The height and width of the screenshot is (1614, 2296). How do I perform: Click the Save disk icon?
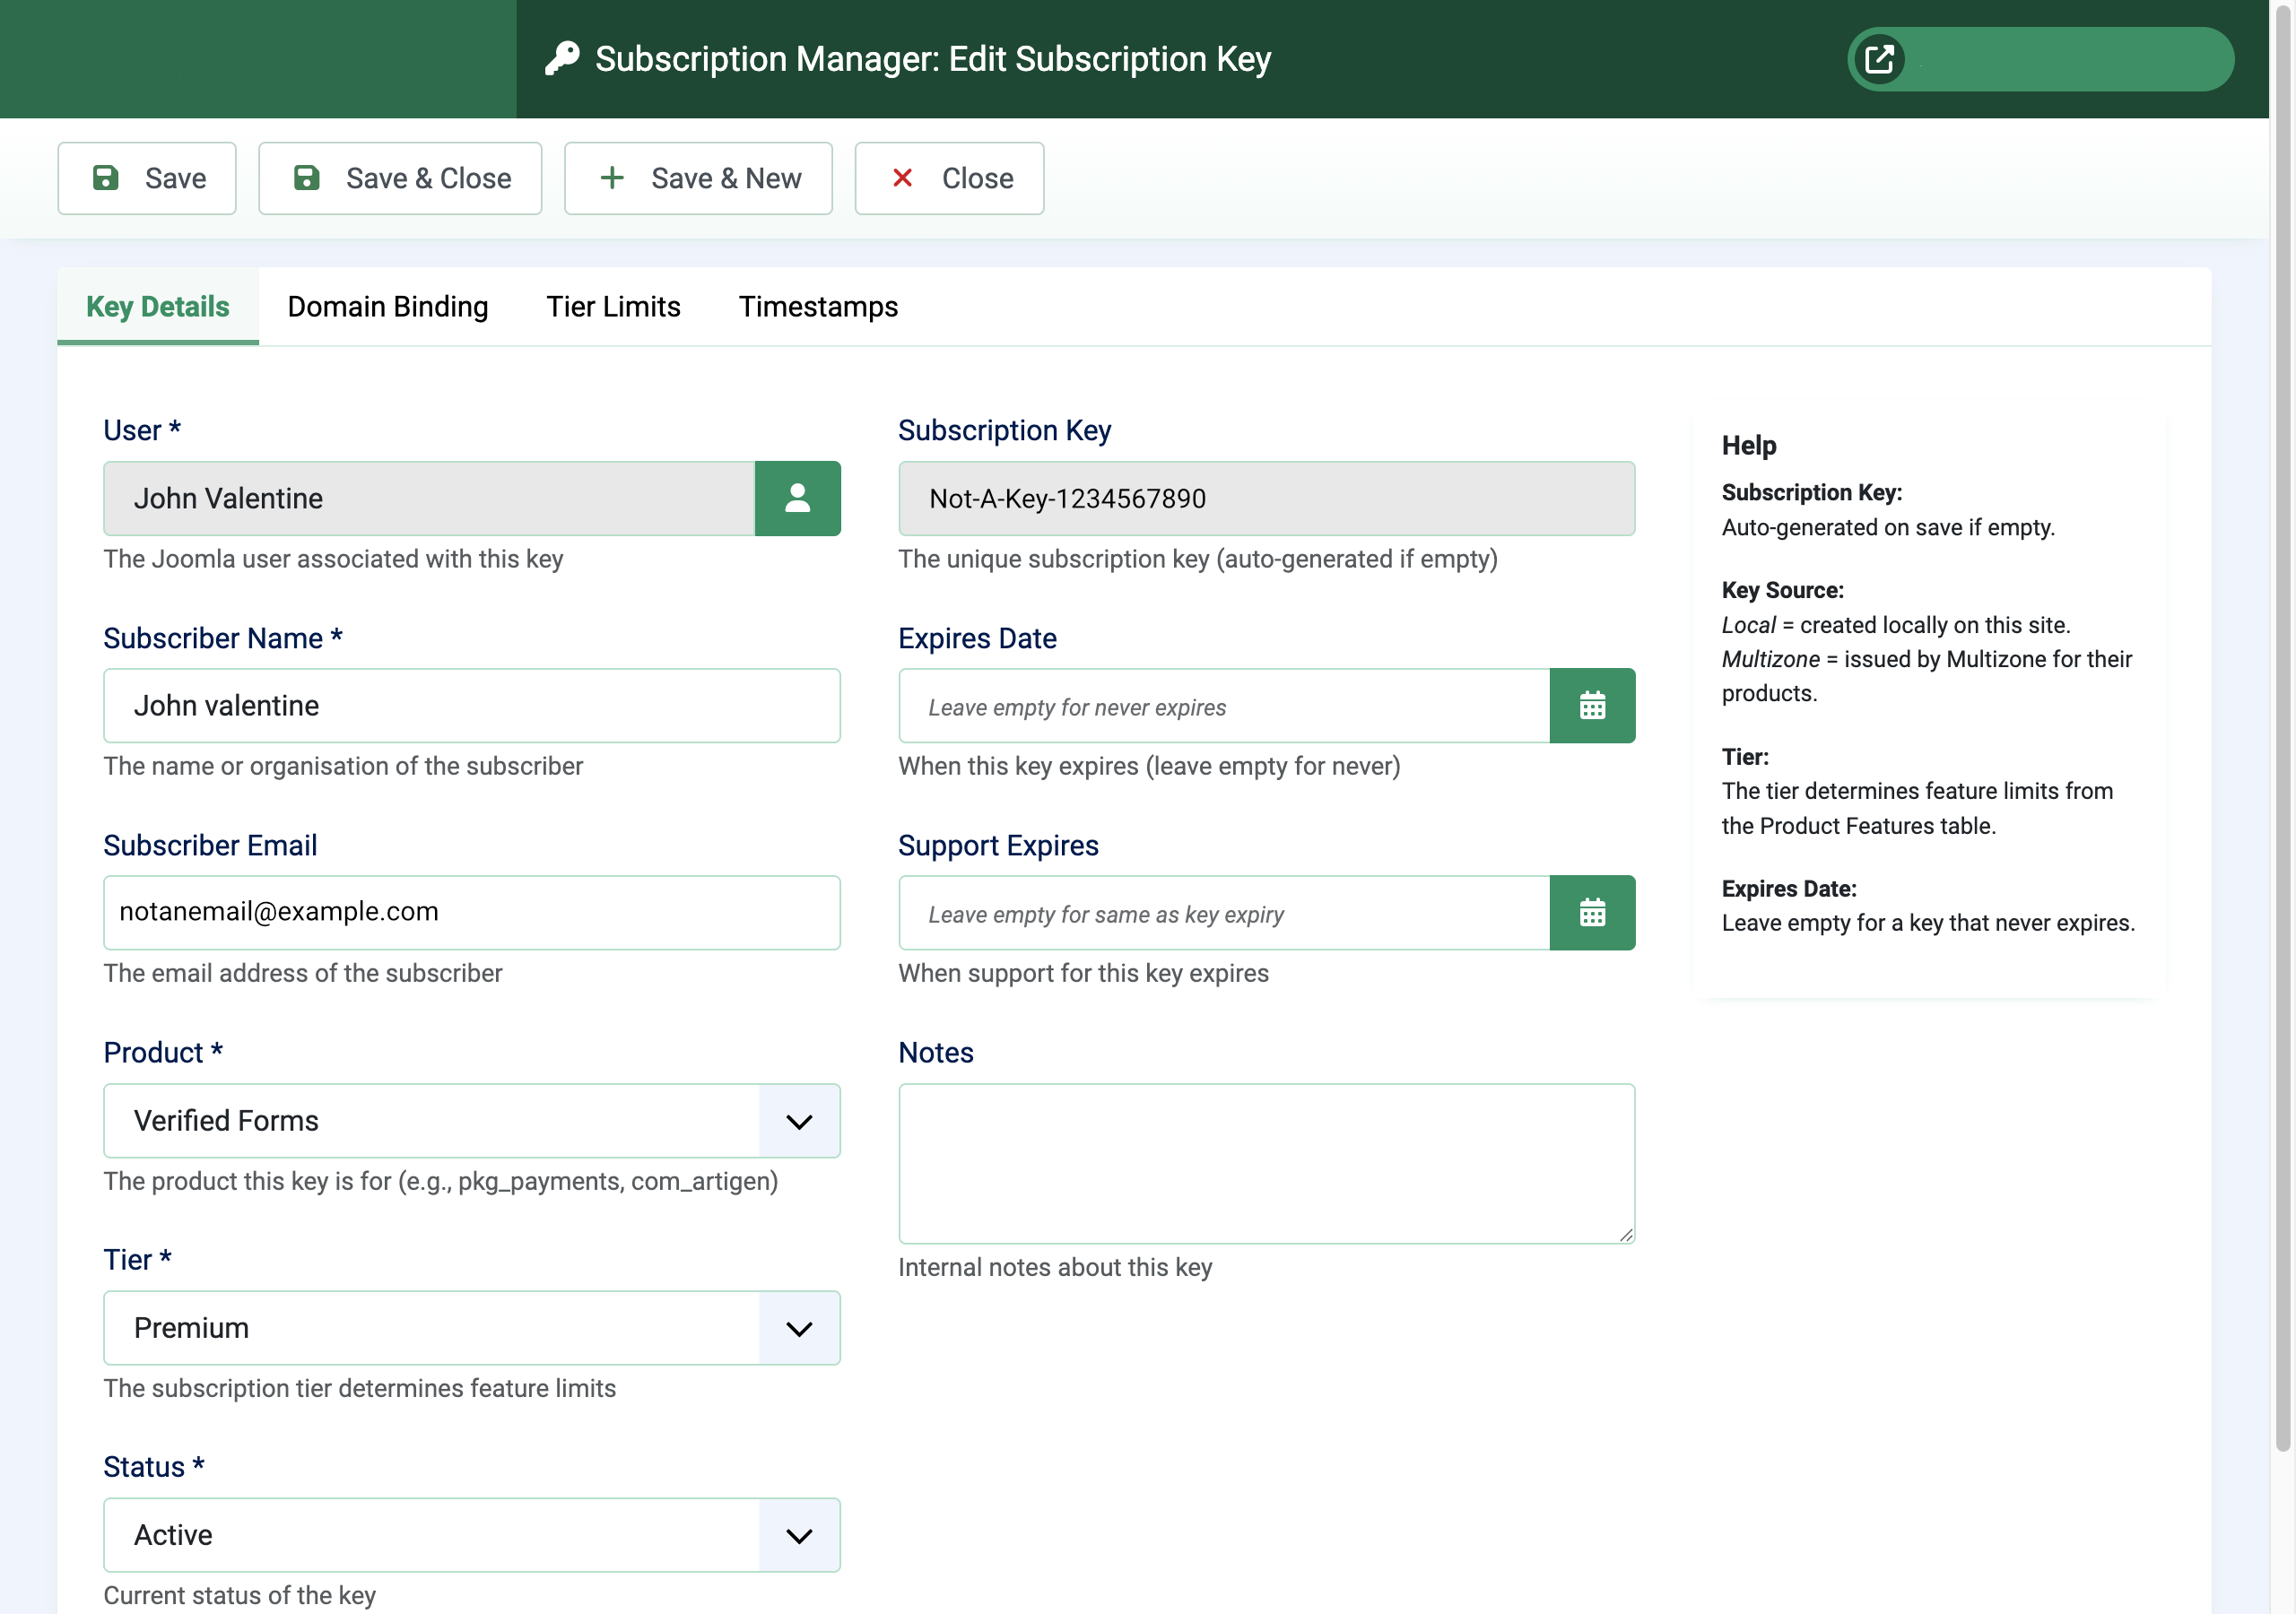pyautogui.click(x=106, y=178)
